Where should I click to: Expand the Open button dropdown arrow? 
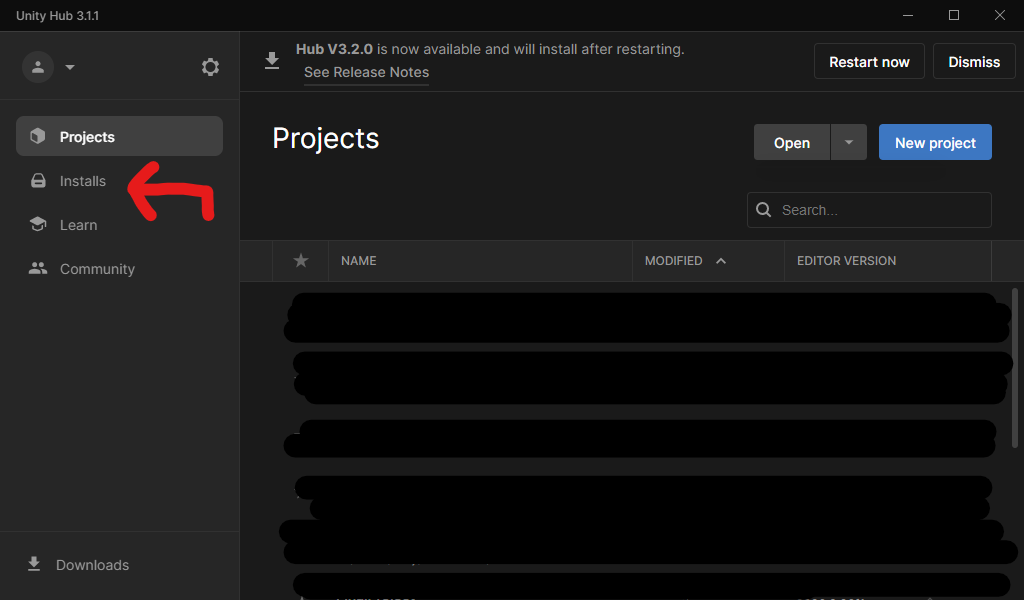tap(848, 142)
